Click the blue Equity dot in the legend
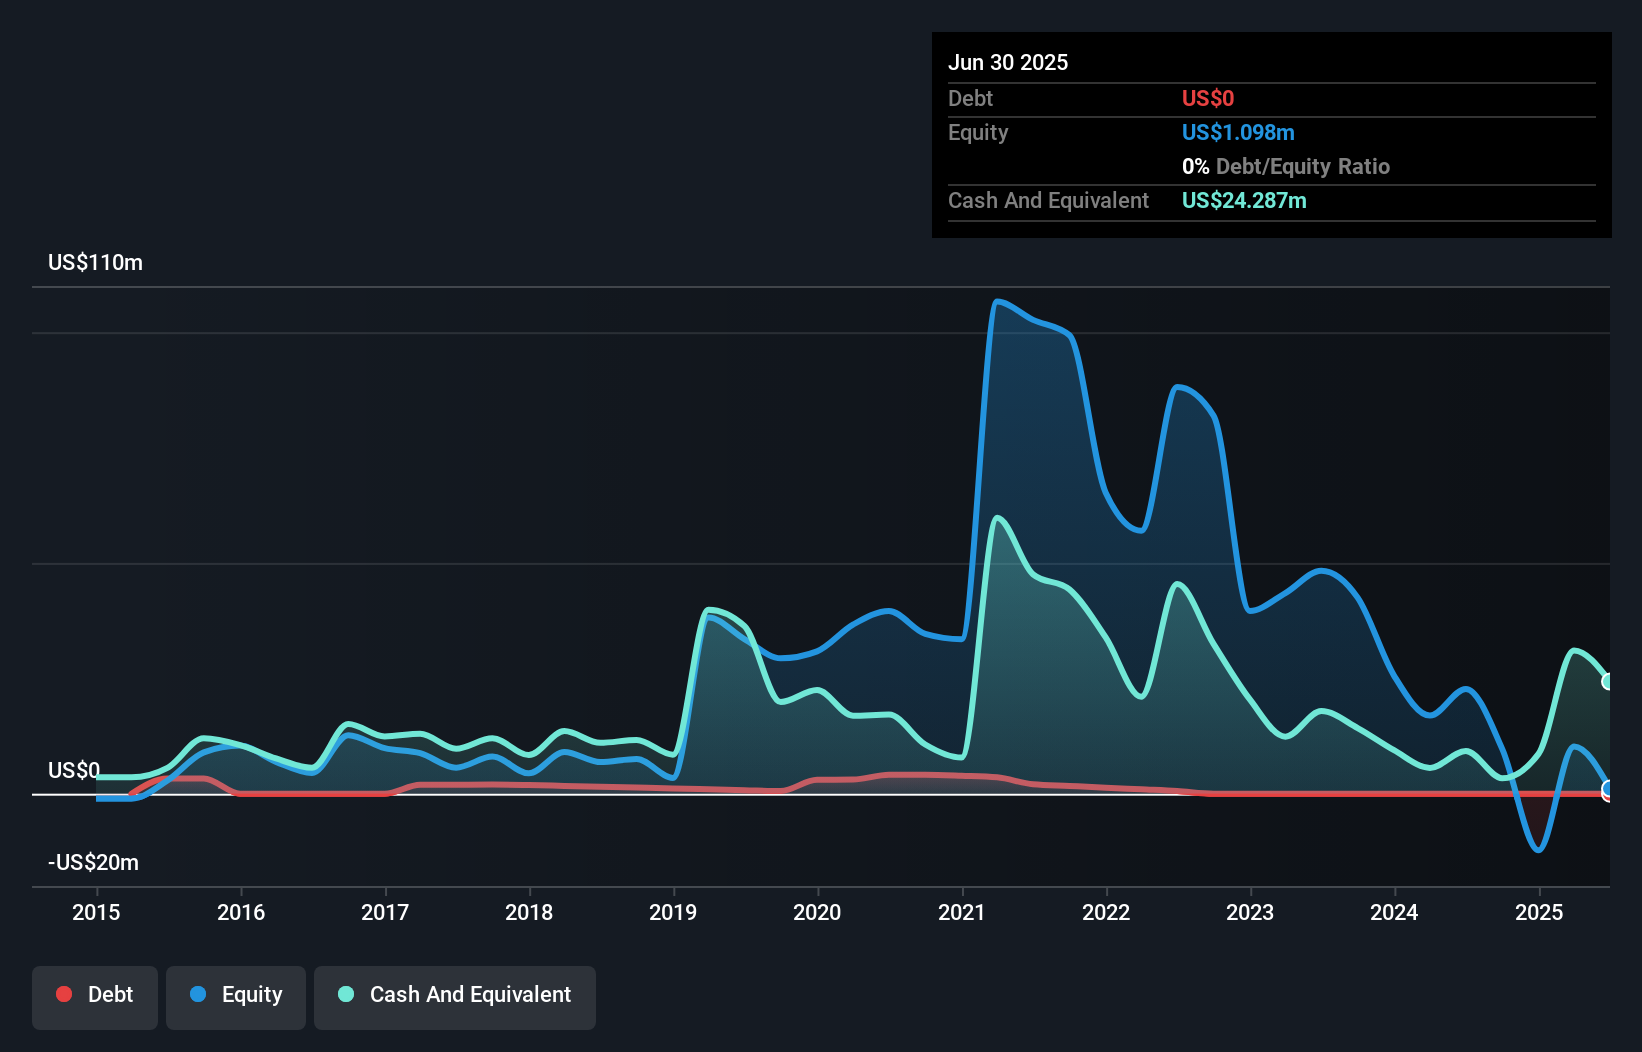This screenshot has height=1052, width=1642. click(x=200, y=994)
